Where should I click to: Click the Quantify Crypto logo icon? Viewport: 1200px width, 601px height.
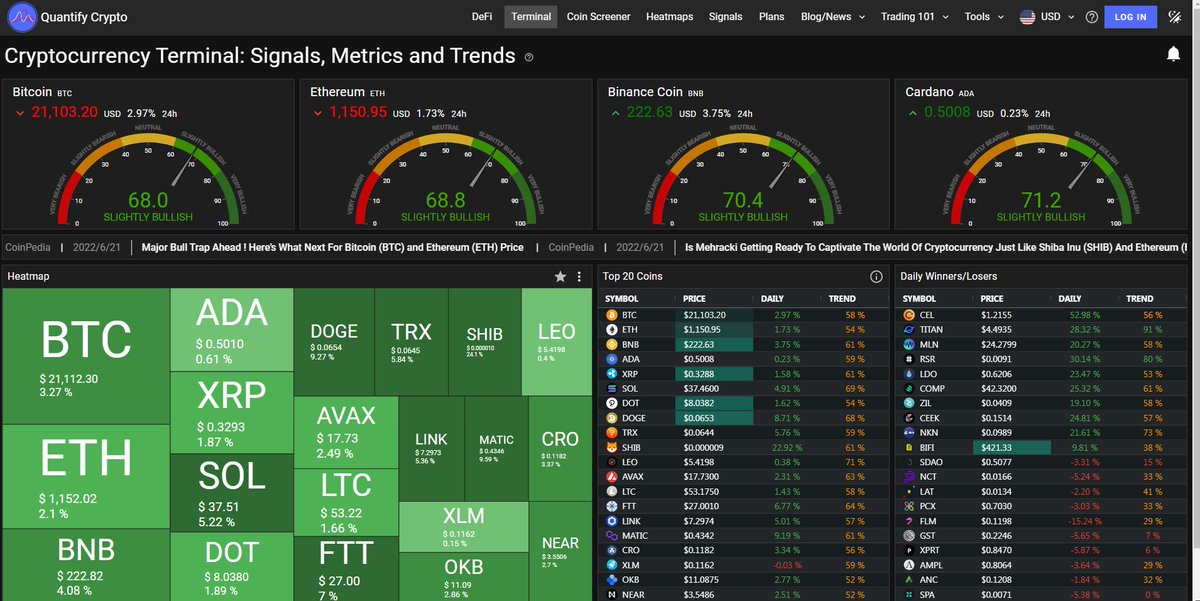click(x=21, y=16)
